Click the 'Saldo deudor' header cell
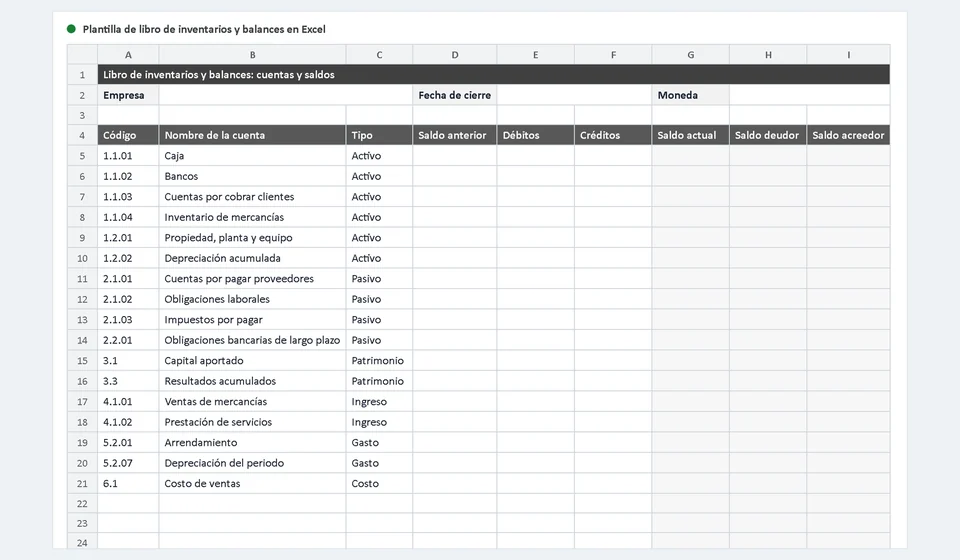Viewport: 960px width, 560px height. 768,135
